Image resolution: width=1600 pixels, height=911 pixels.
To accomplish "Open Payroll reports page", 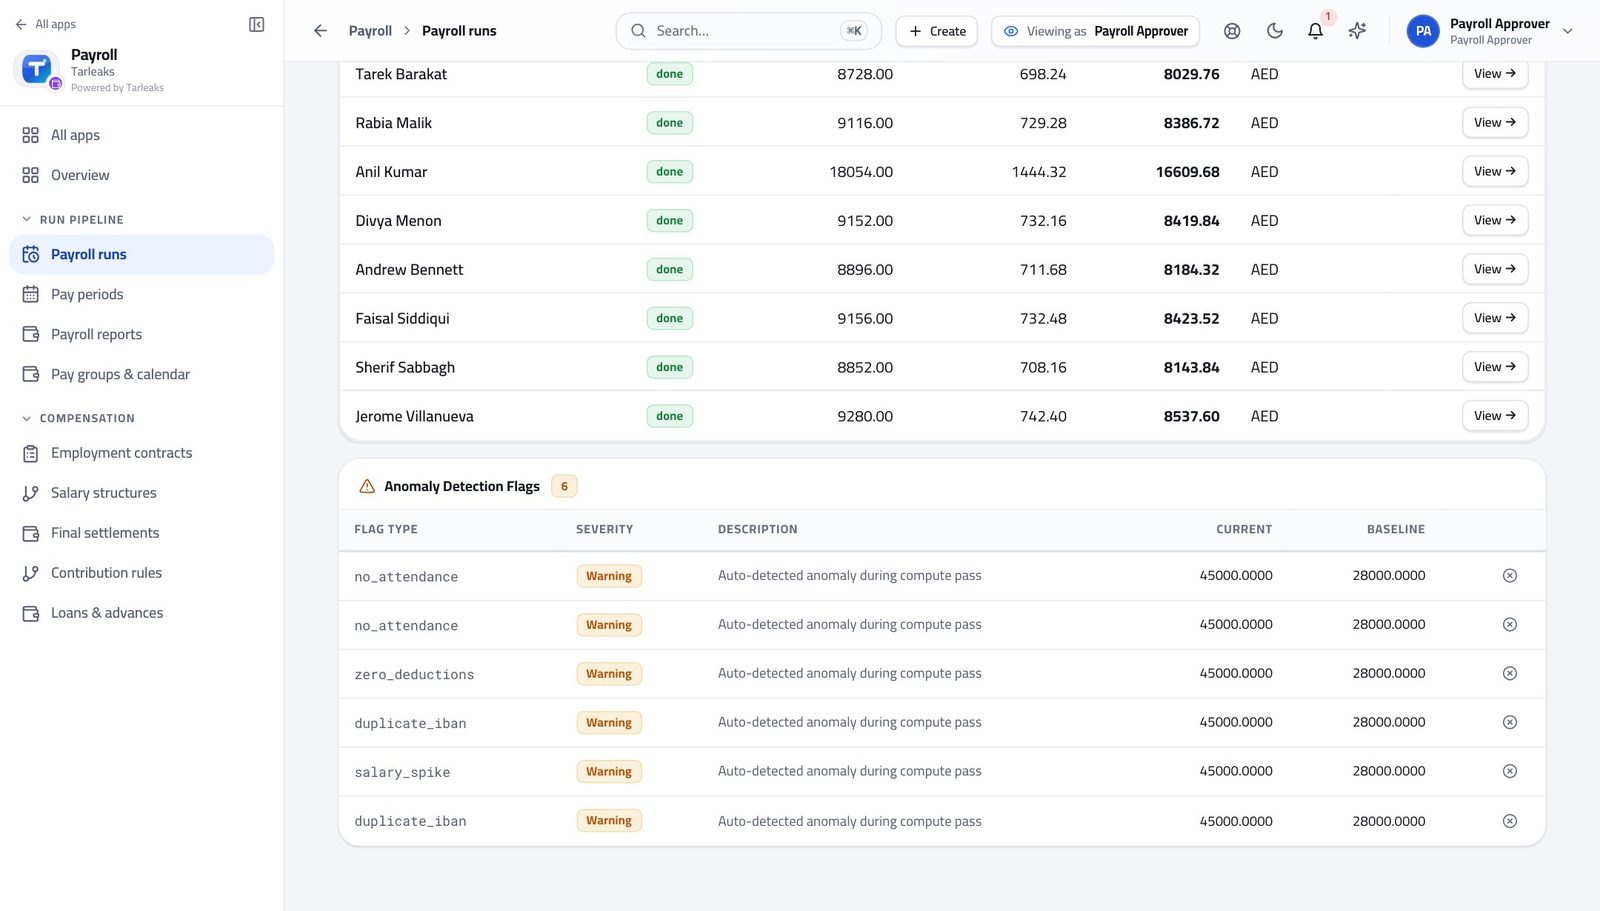I will (x=141, y=335).
